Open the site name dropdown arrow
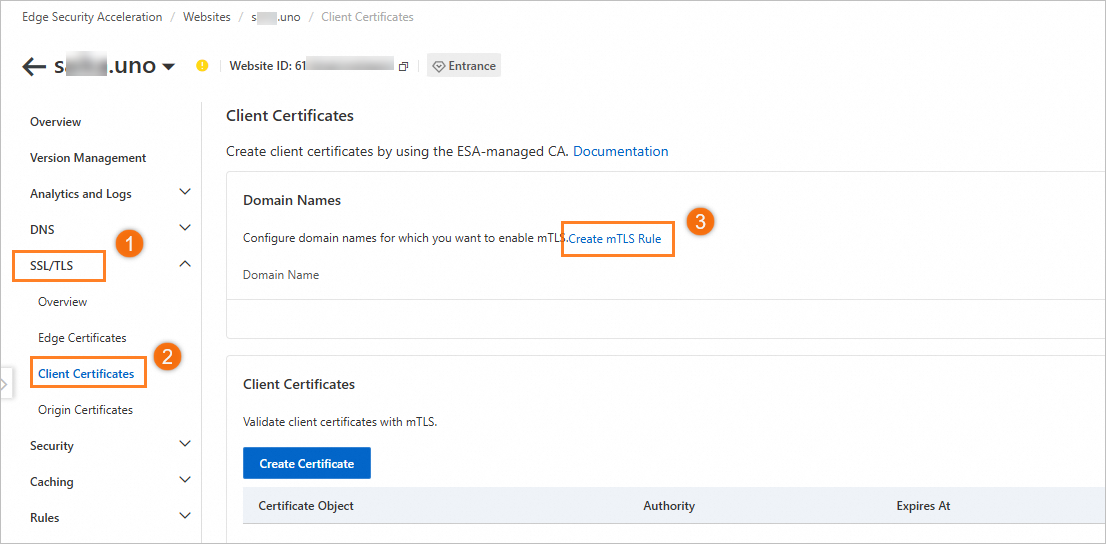 point(168,67)
